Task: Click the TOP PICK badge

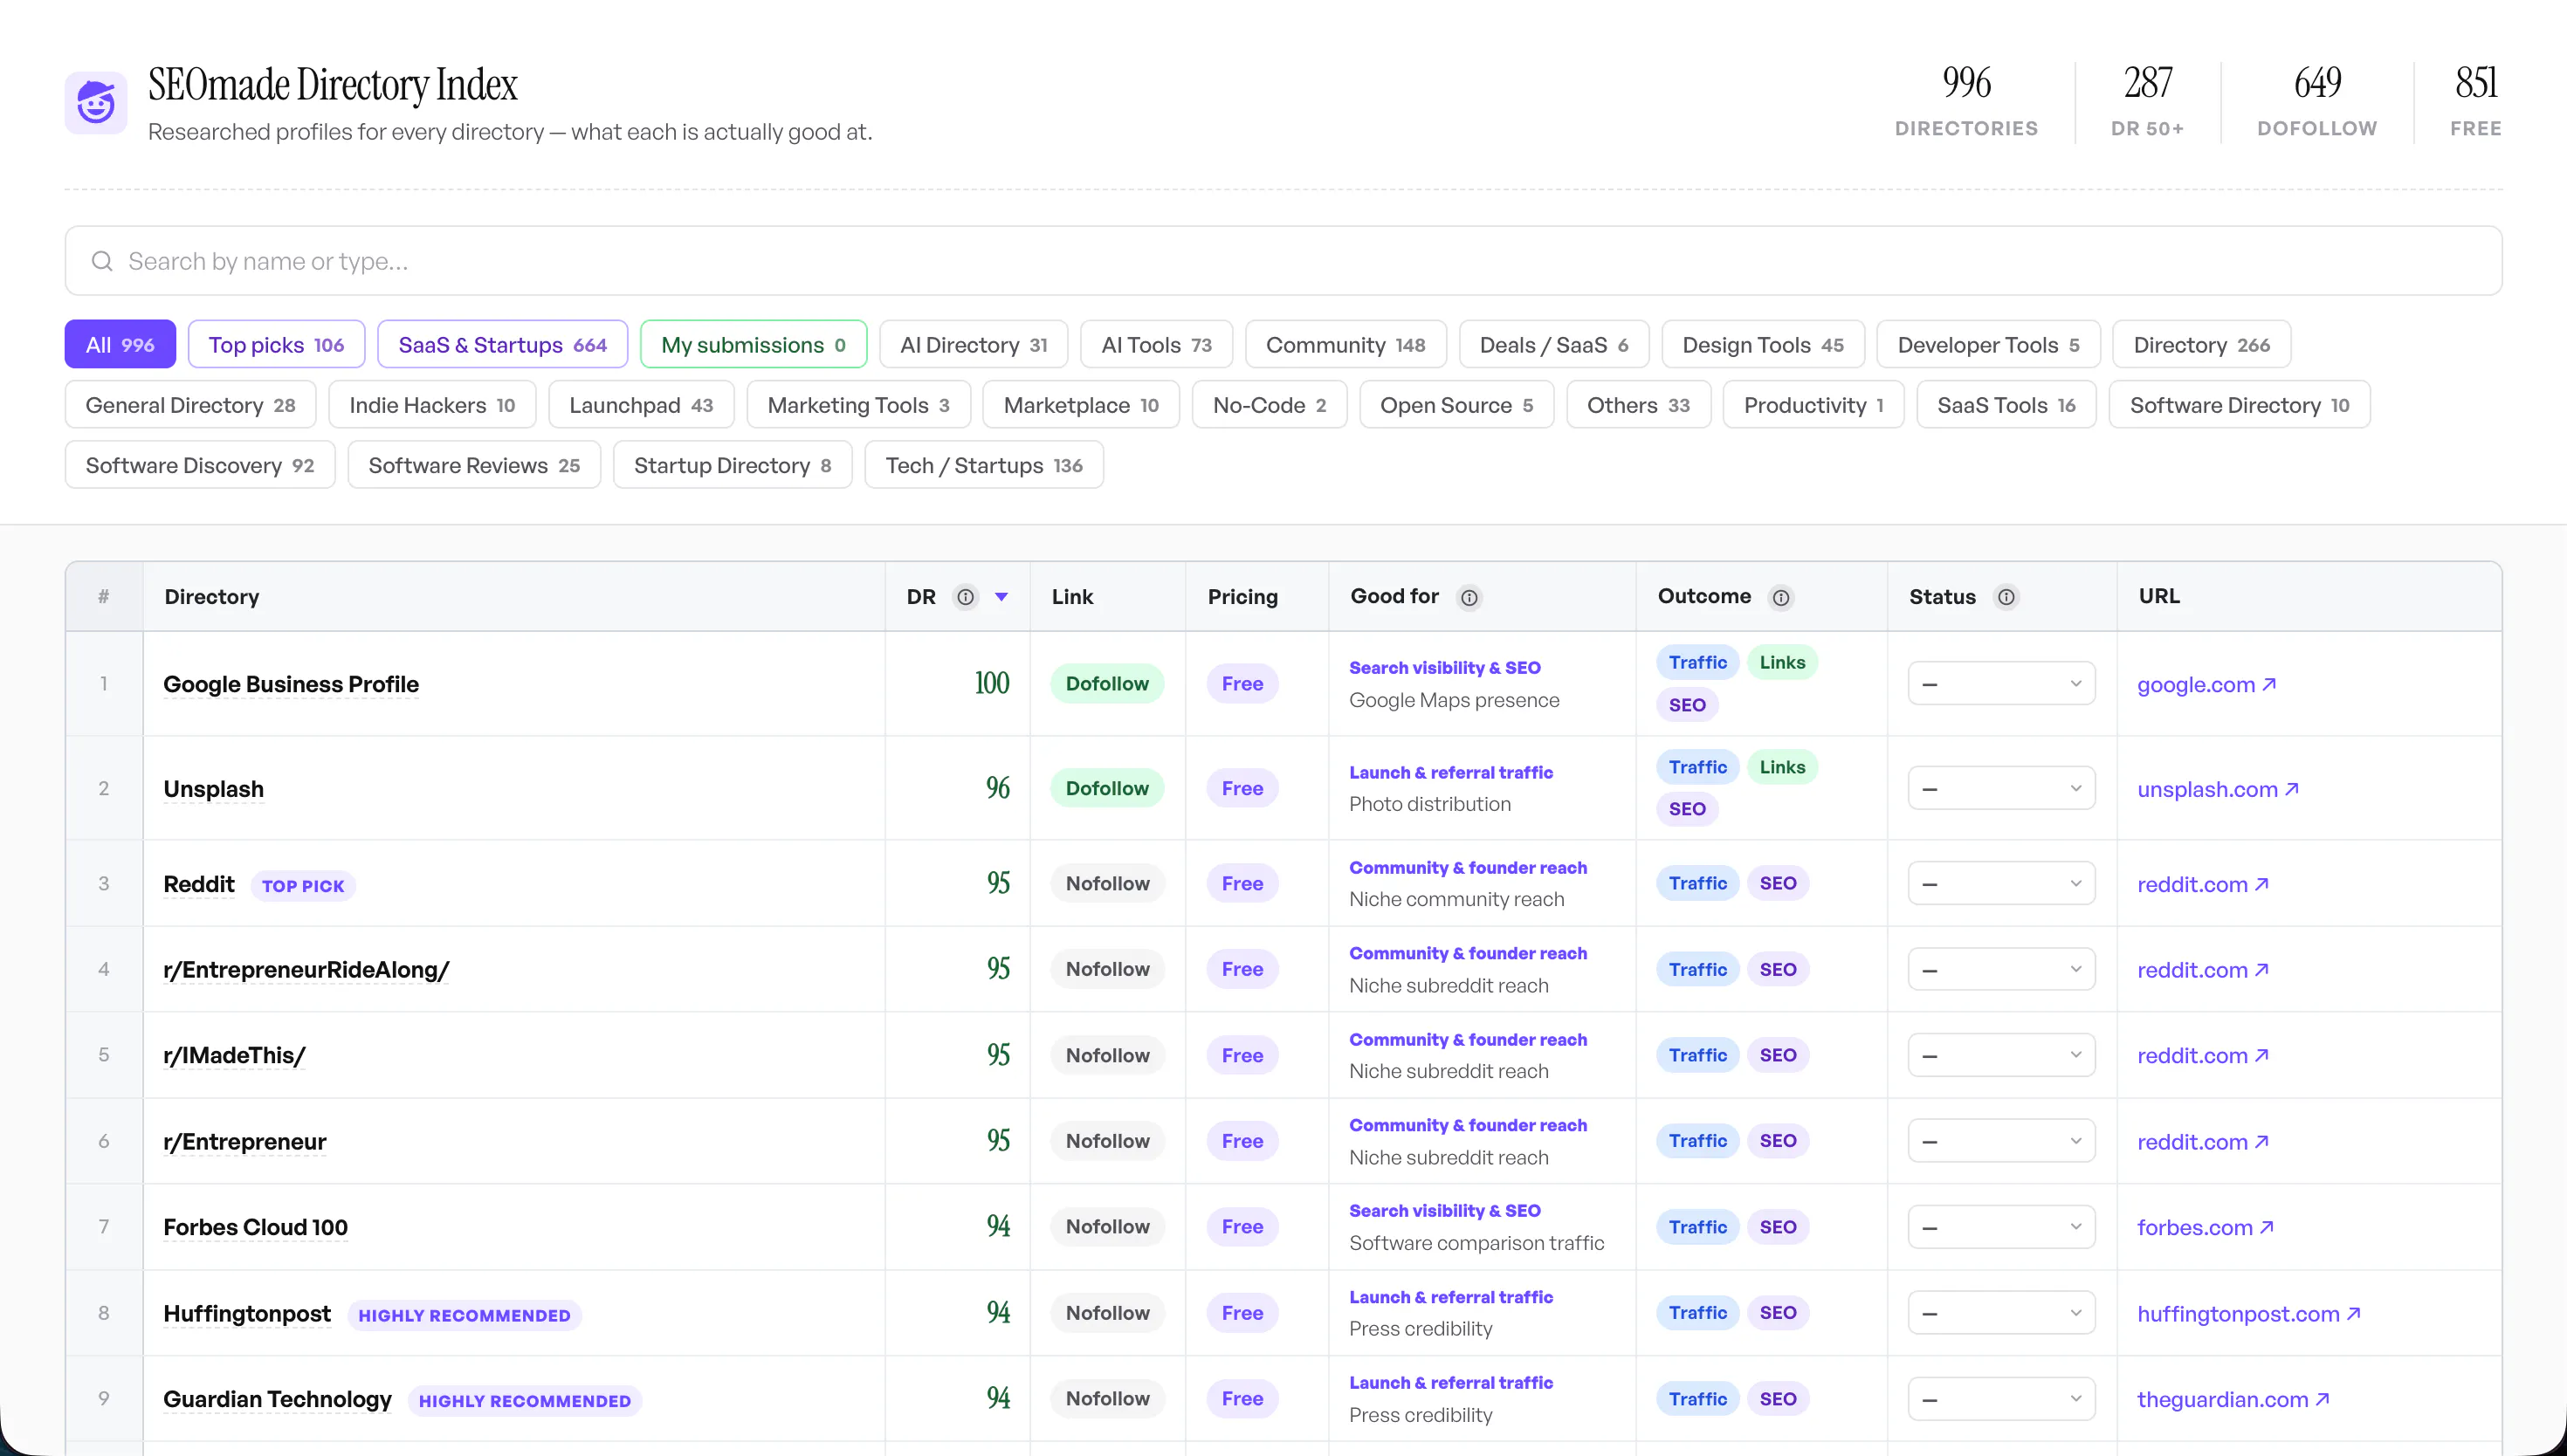Action: pos(303,886)
